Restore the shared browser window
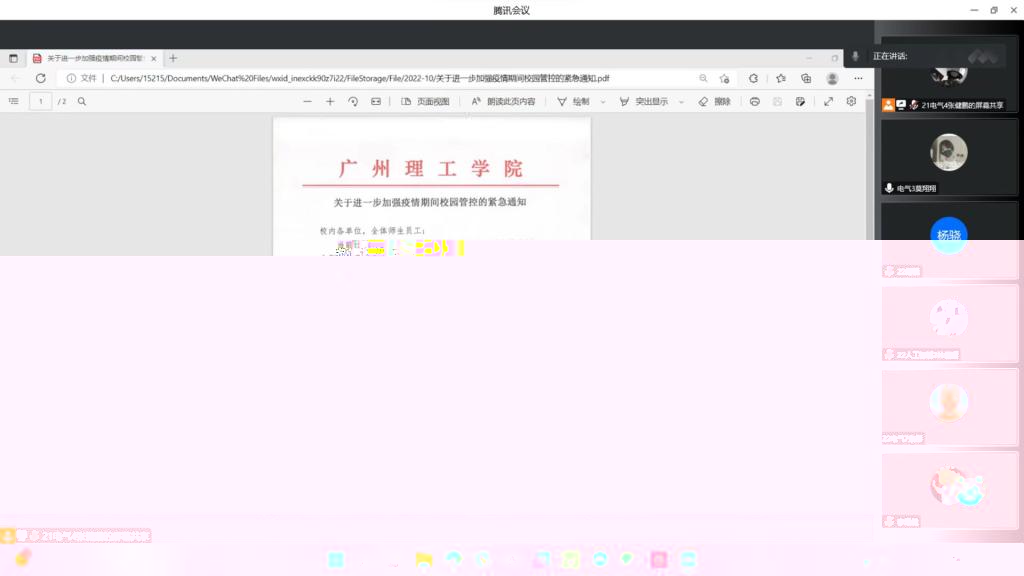This screenshot has width=1024, height=576. tap(835, 58)
